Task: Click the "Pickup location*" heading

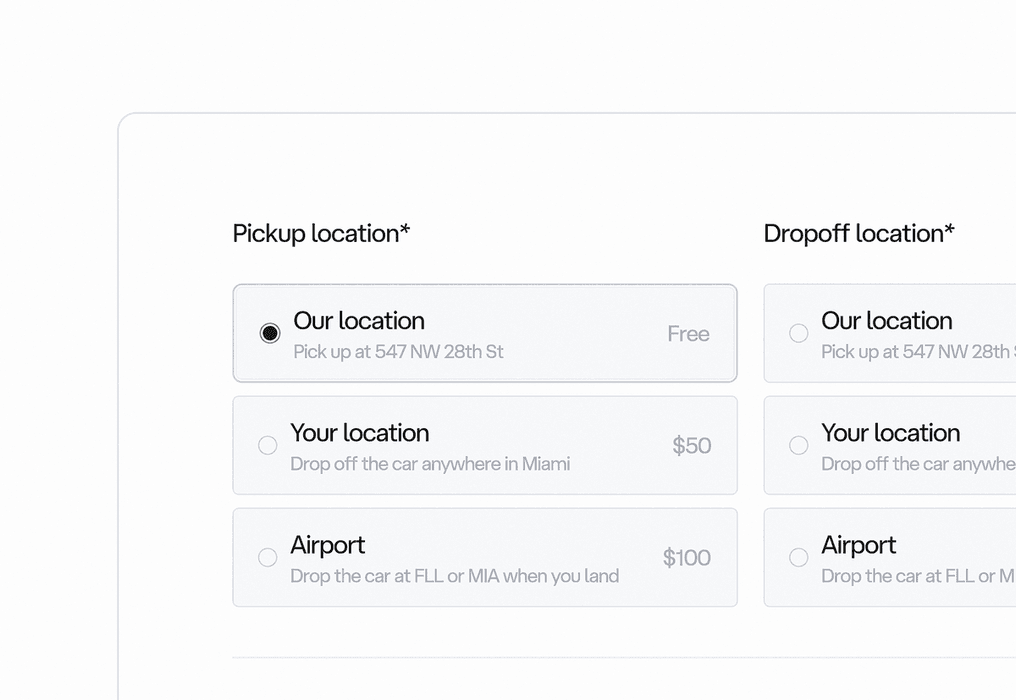Action: (321, 233)
